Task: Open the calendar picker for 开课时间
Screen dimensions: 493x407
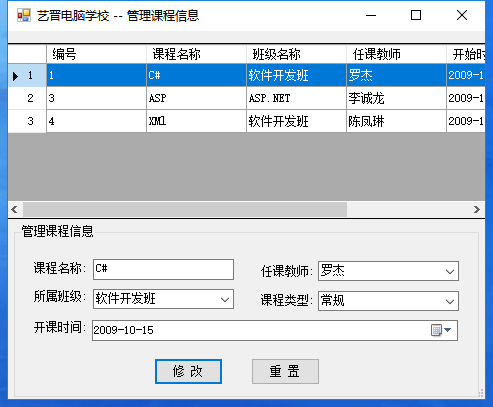Action: click(x=441, y=330)
